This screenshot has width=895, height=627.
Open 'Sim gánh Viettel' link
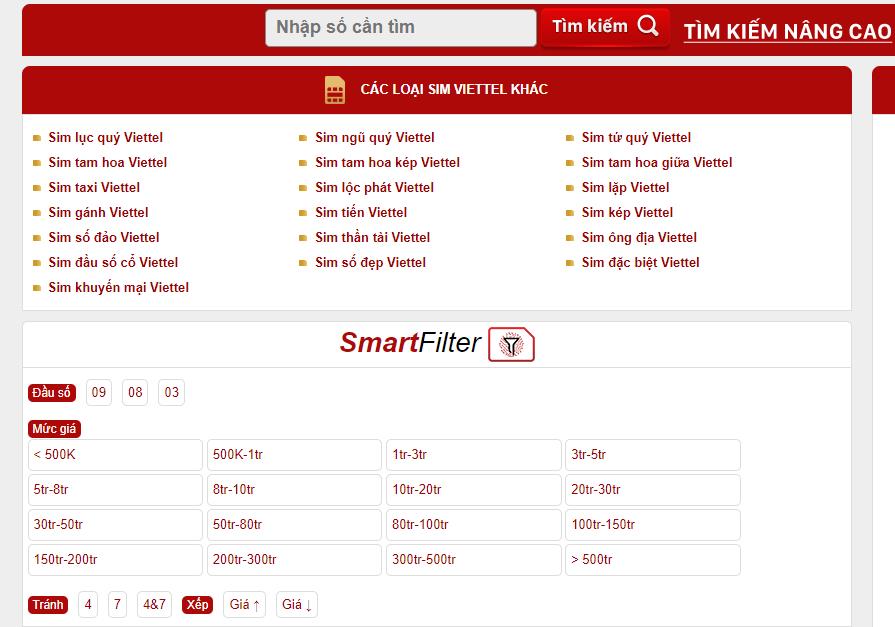point(98,213)
